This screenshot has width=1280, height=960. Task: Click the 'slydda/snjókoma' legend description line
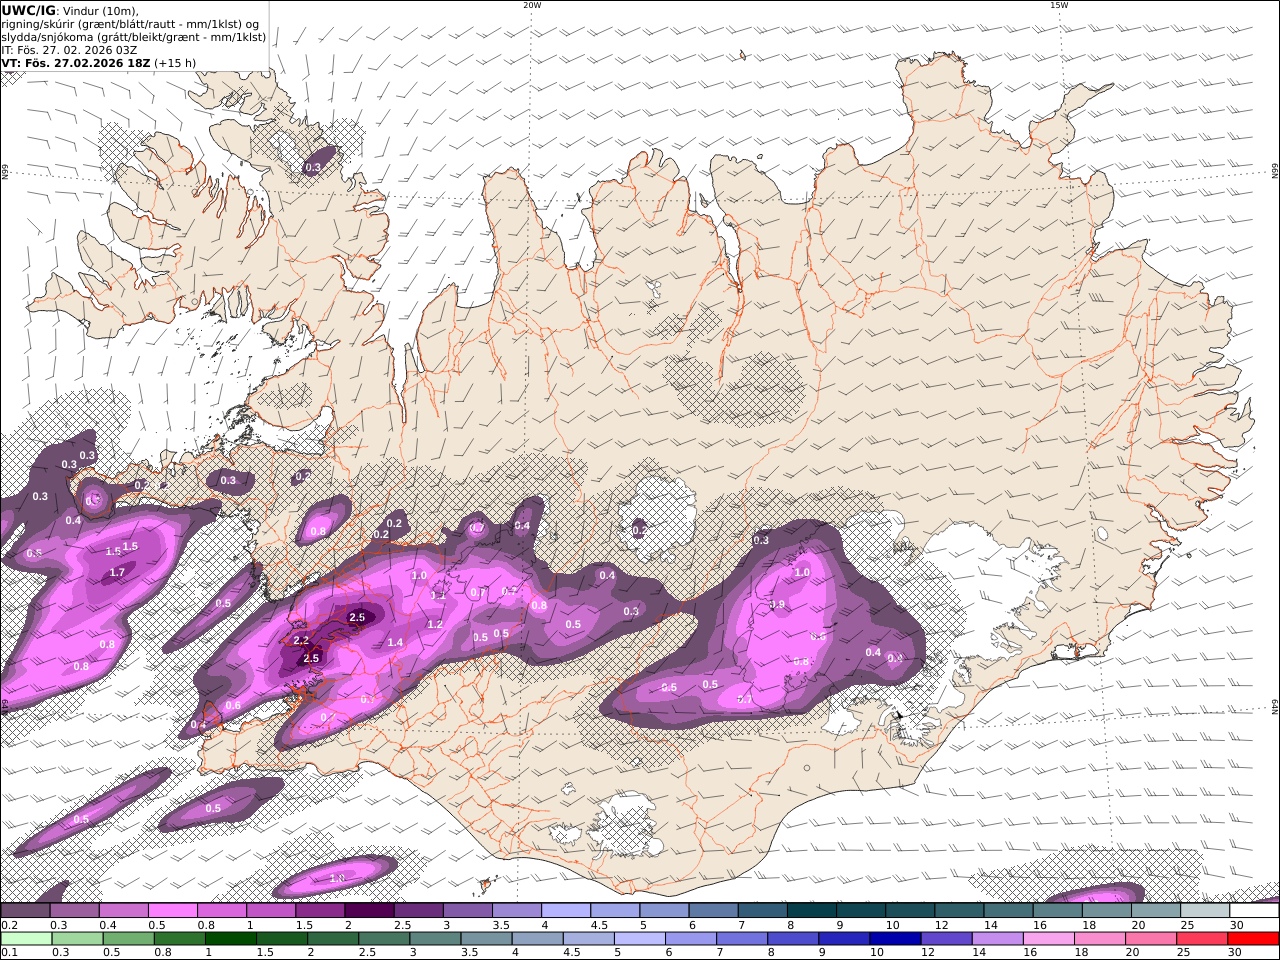[134, 36]
